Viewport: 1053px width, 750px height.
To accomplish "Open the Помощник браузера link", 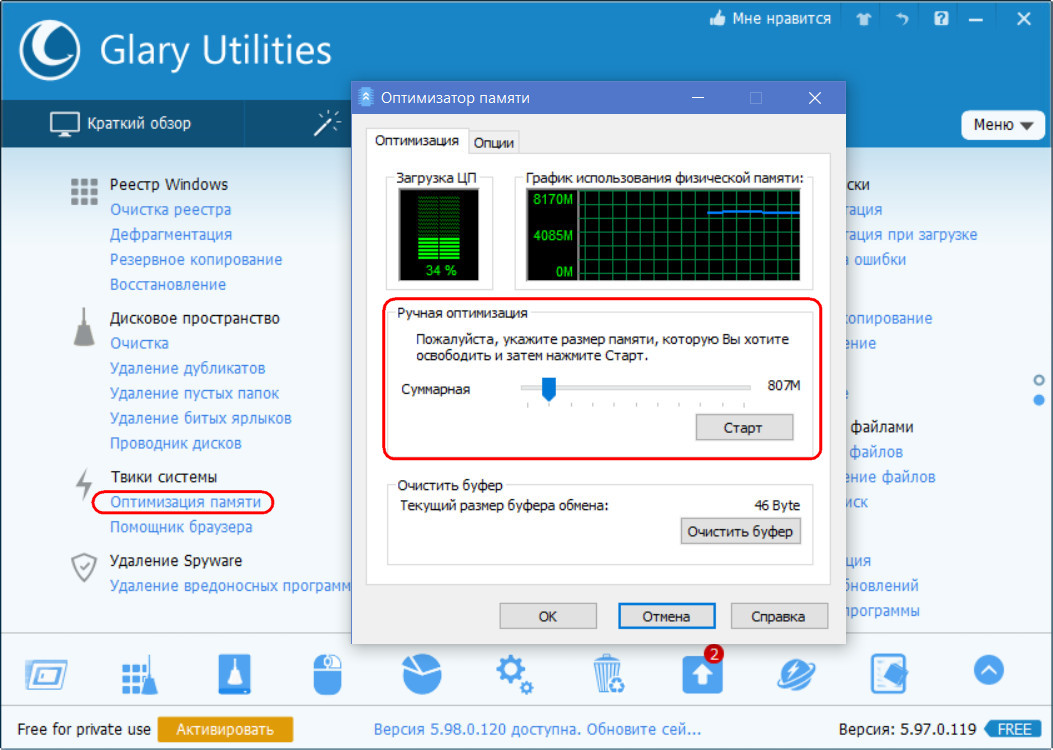I will 181,526.
